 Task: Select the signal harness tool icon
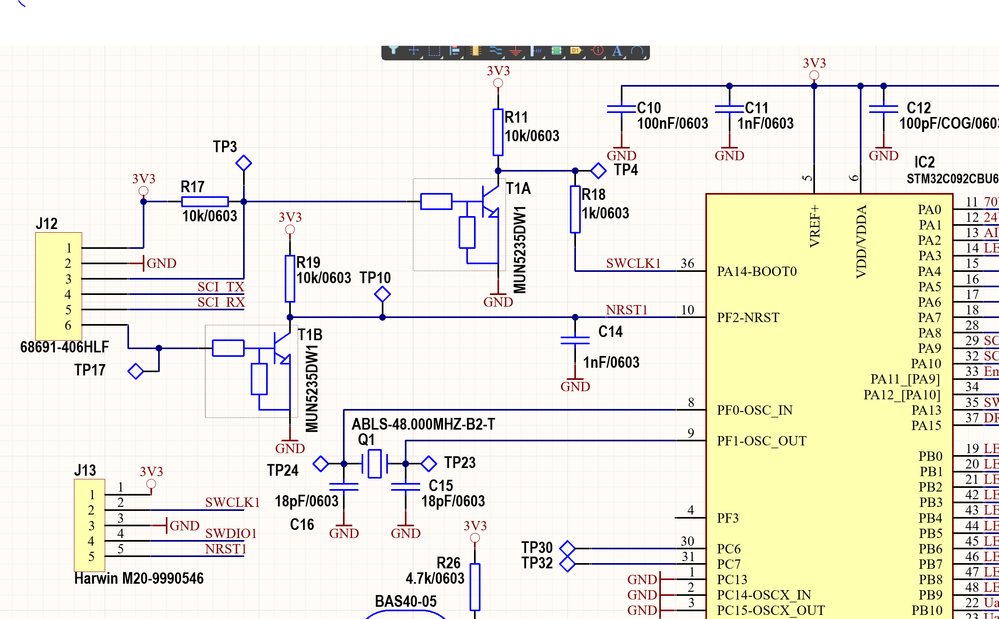(x=536, y=50)
